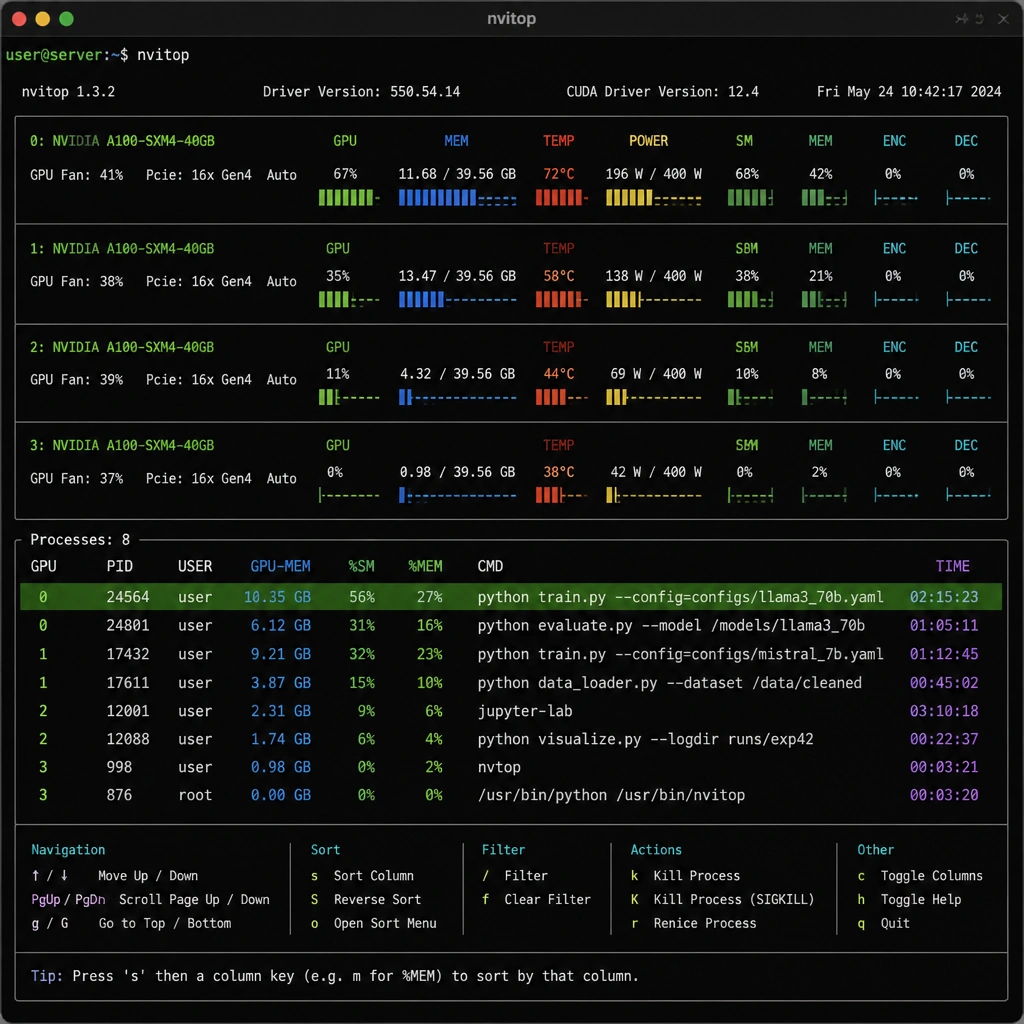Click GPU 2 utilization bar at 11%

(349, 397)
